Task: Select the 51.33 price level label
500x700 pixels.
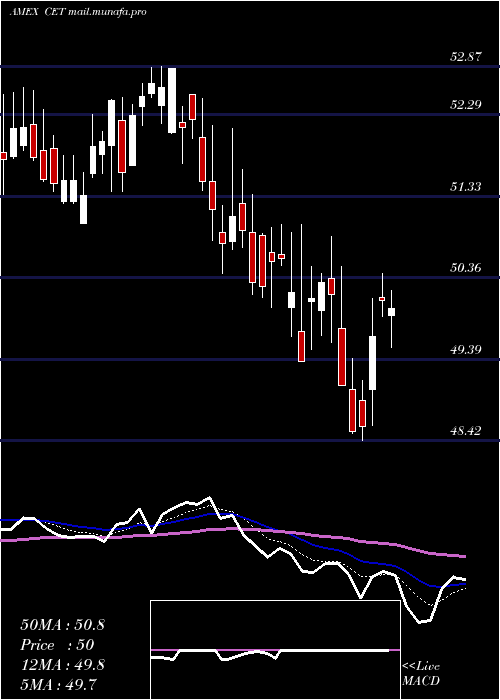Action: 466,186
